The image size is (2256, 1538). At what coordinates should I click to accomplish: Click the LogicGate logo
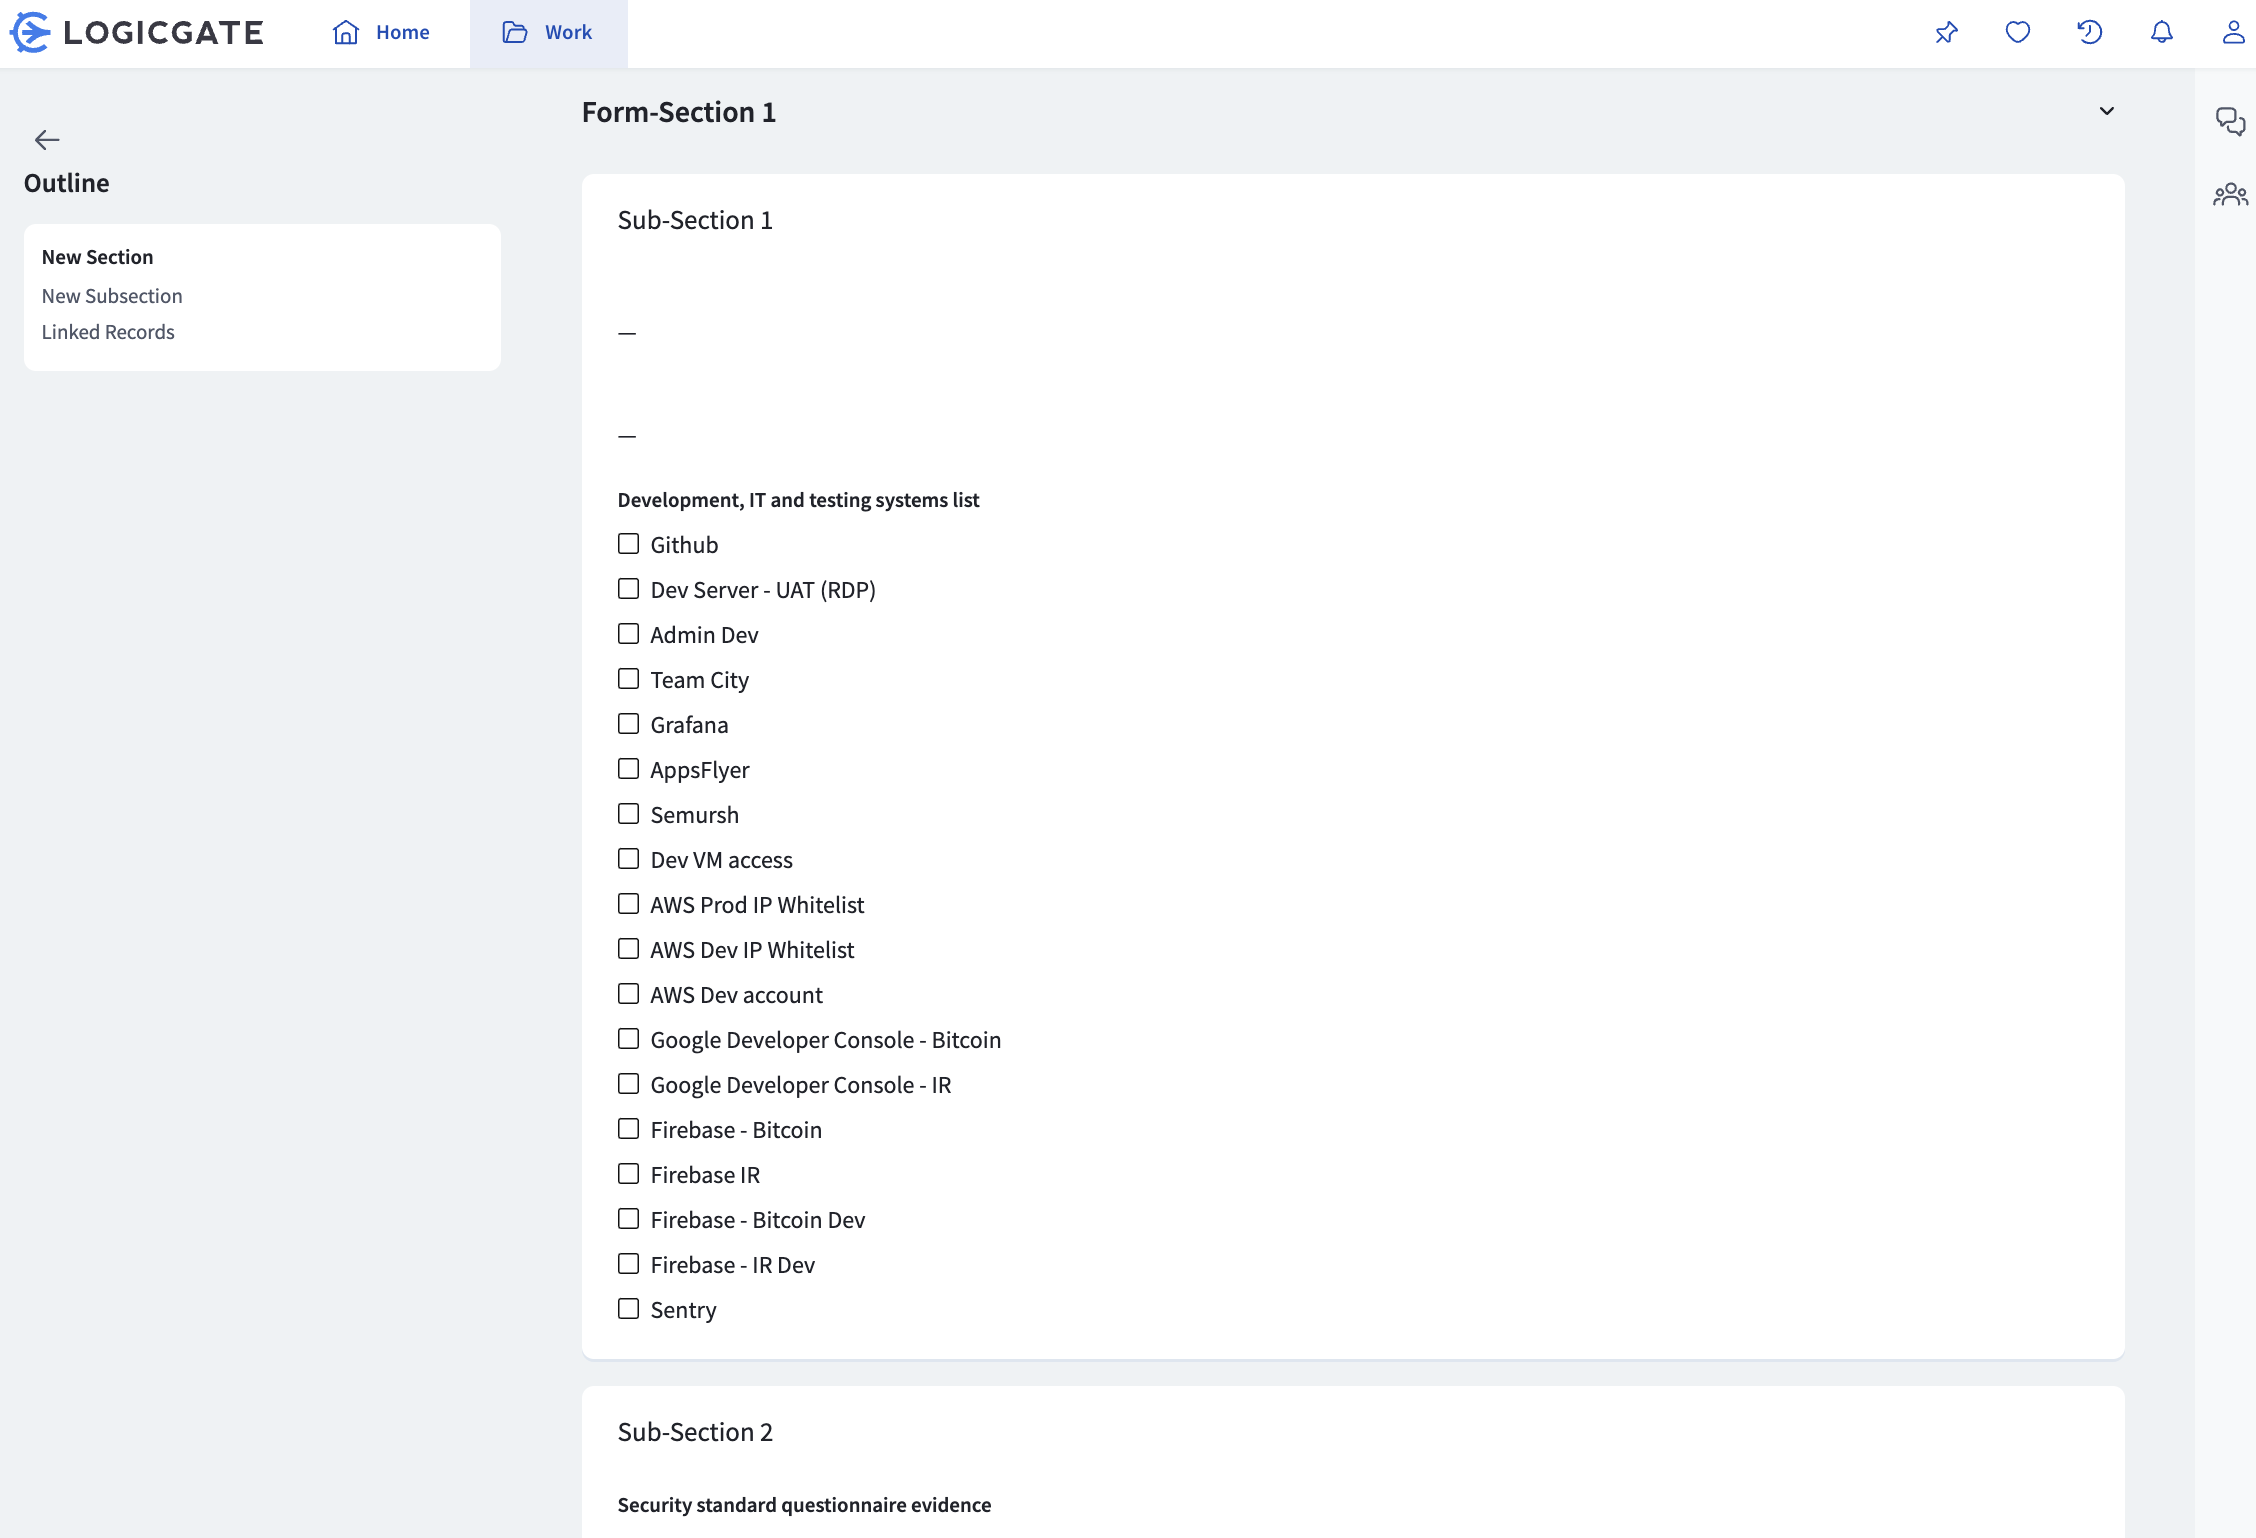[x=137, y=33]
